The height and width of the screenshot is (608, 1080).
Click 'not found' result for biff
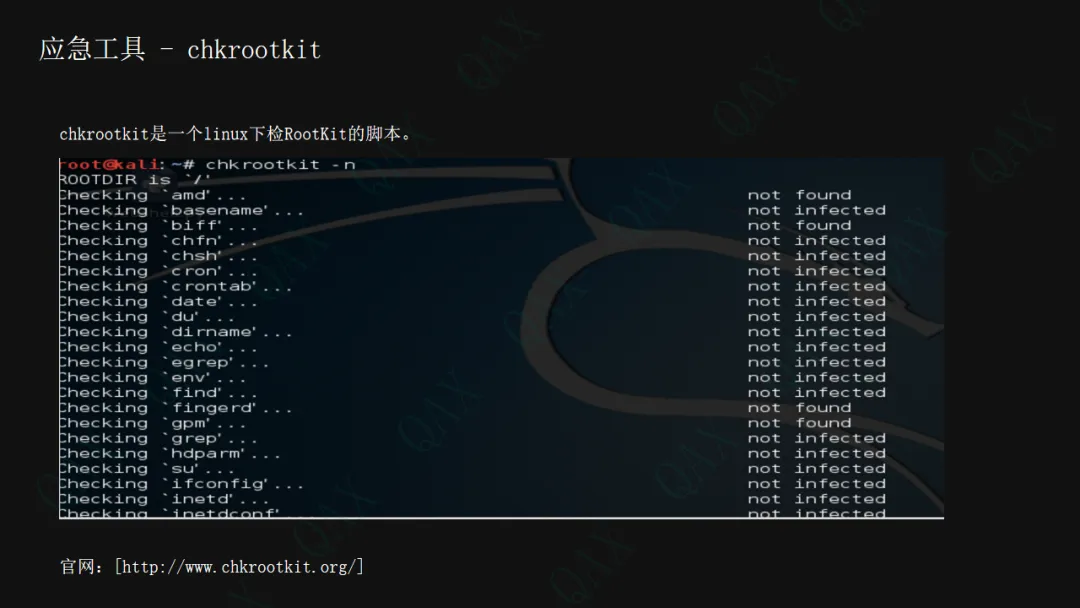point(800,225)
